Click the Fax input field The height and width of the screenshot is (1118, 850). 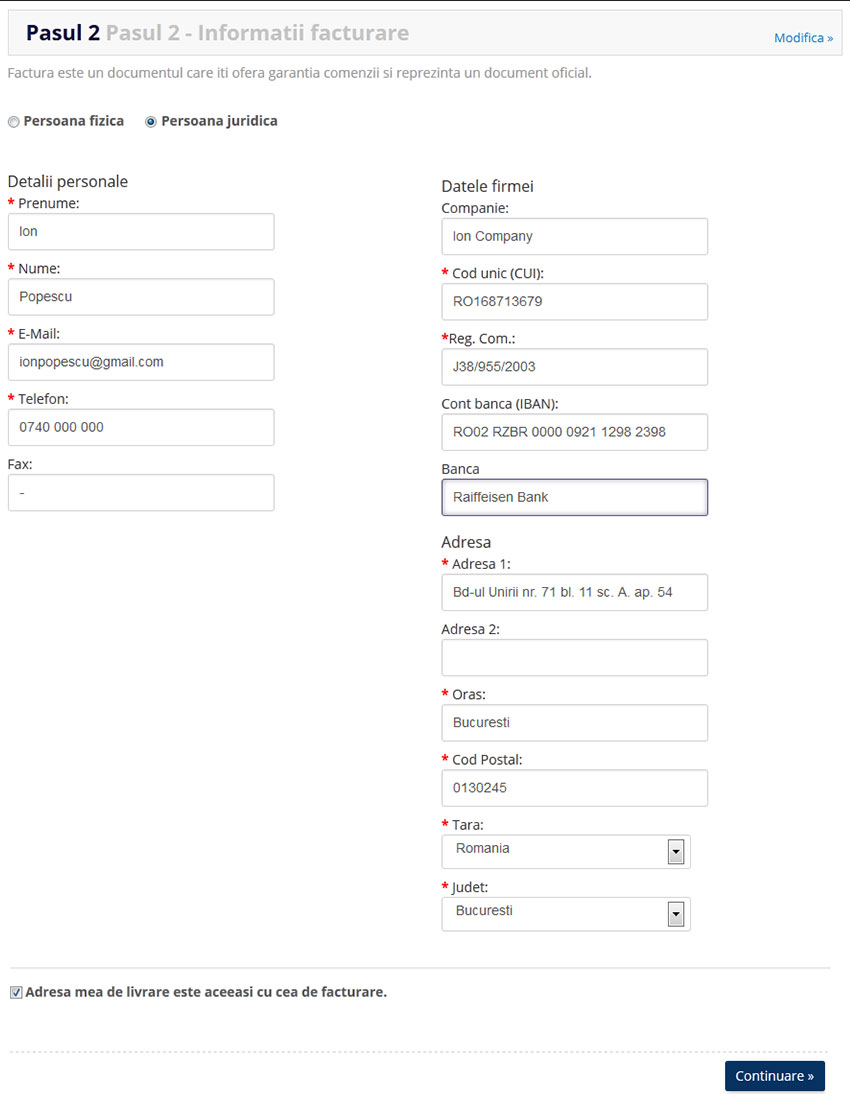coord(141,493)
